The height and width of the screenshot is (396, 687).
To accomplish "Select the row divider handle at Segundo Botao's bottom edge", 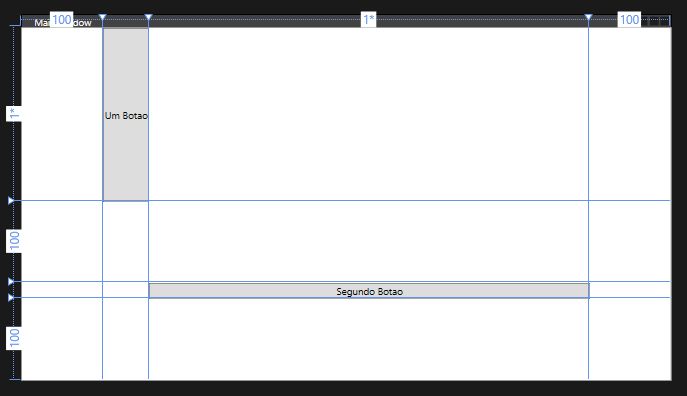I will [11, 297].
